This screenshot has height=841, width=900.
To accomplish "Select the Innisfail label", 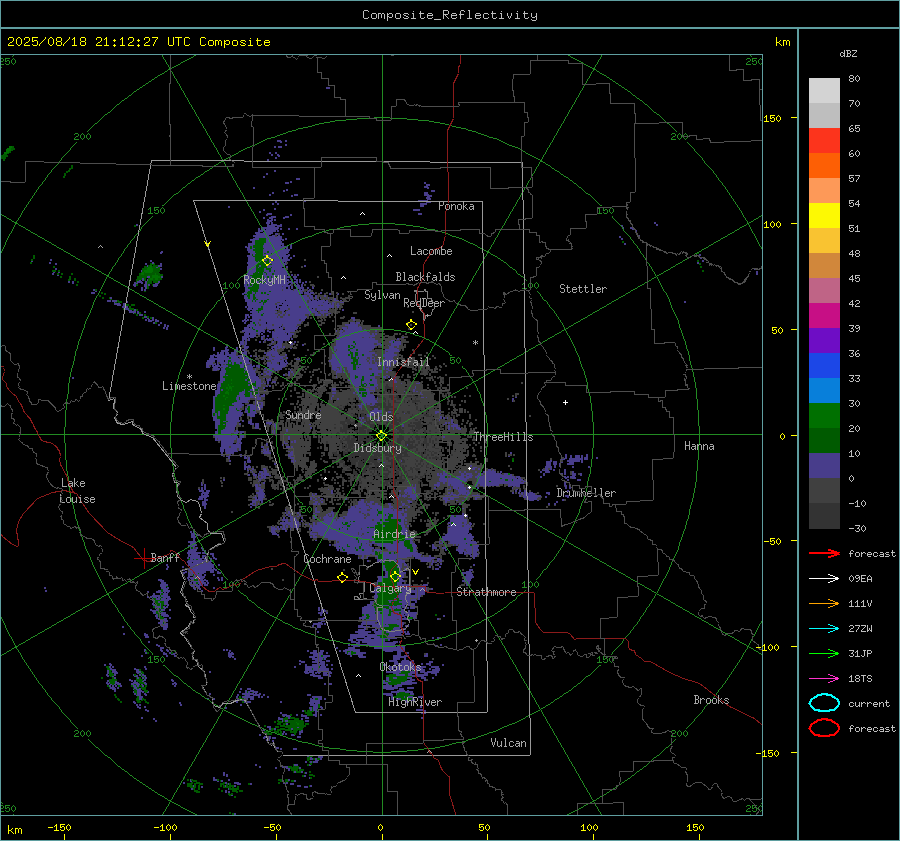I will 403,362.
